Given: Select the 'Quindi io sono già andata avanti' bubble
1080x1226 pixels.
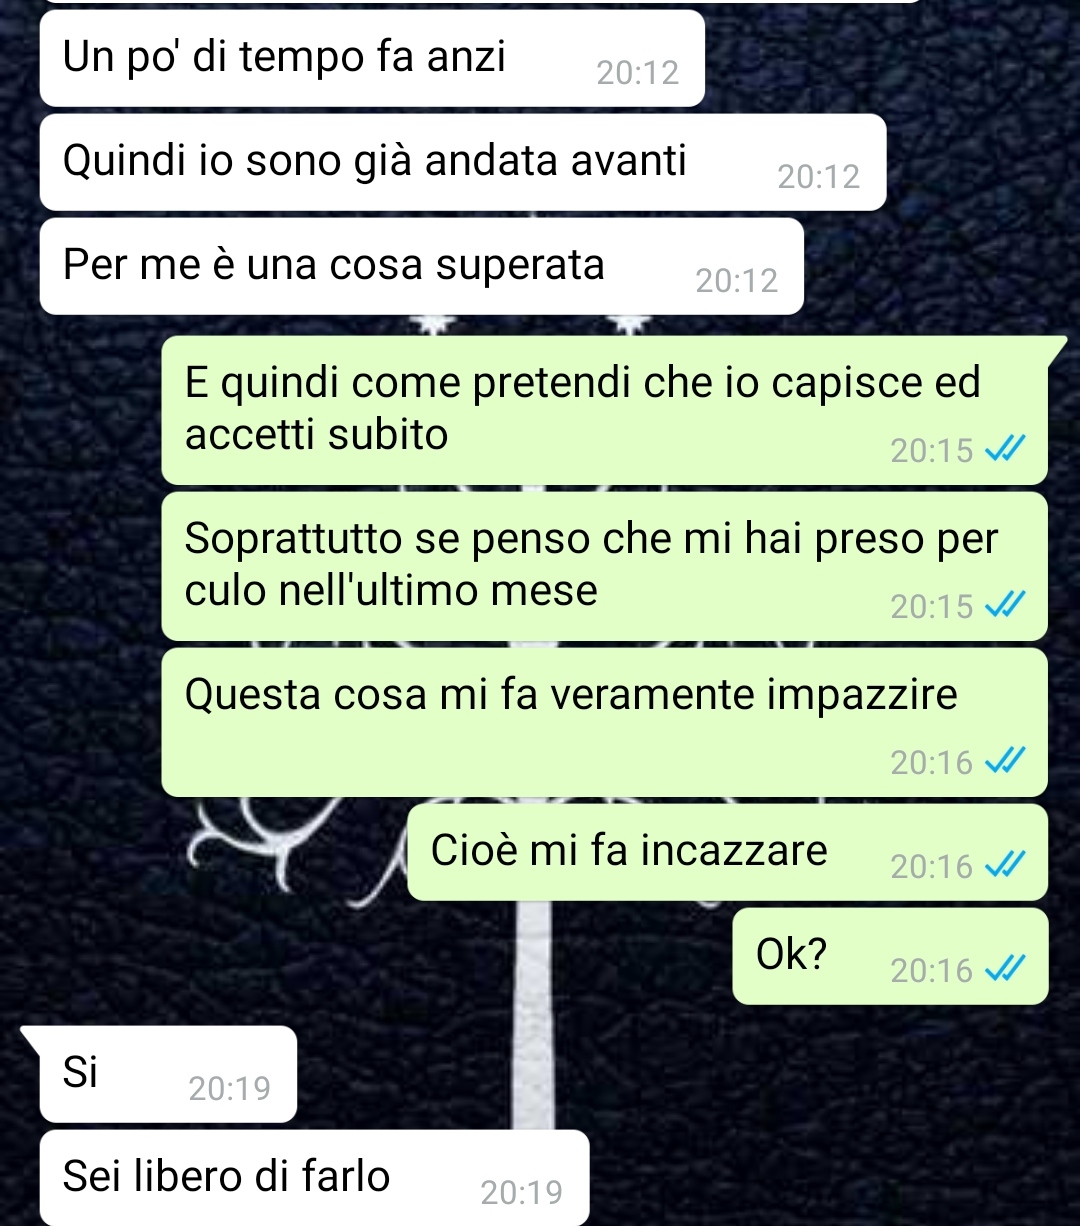Looking at the screenshot, I should [x=463, y=162].
